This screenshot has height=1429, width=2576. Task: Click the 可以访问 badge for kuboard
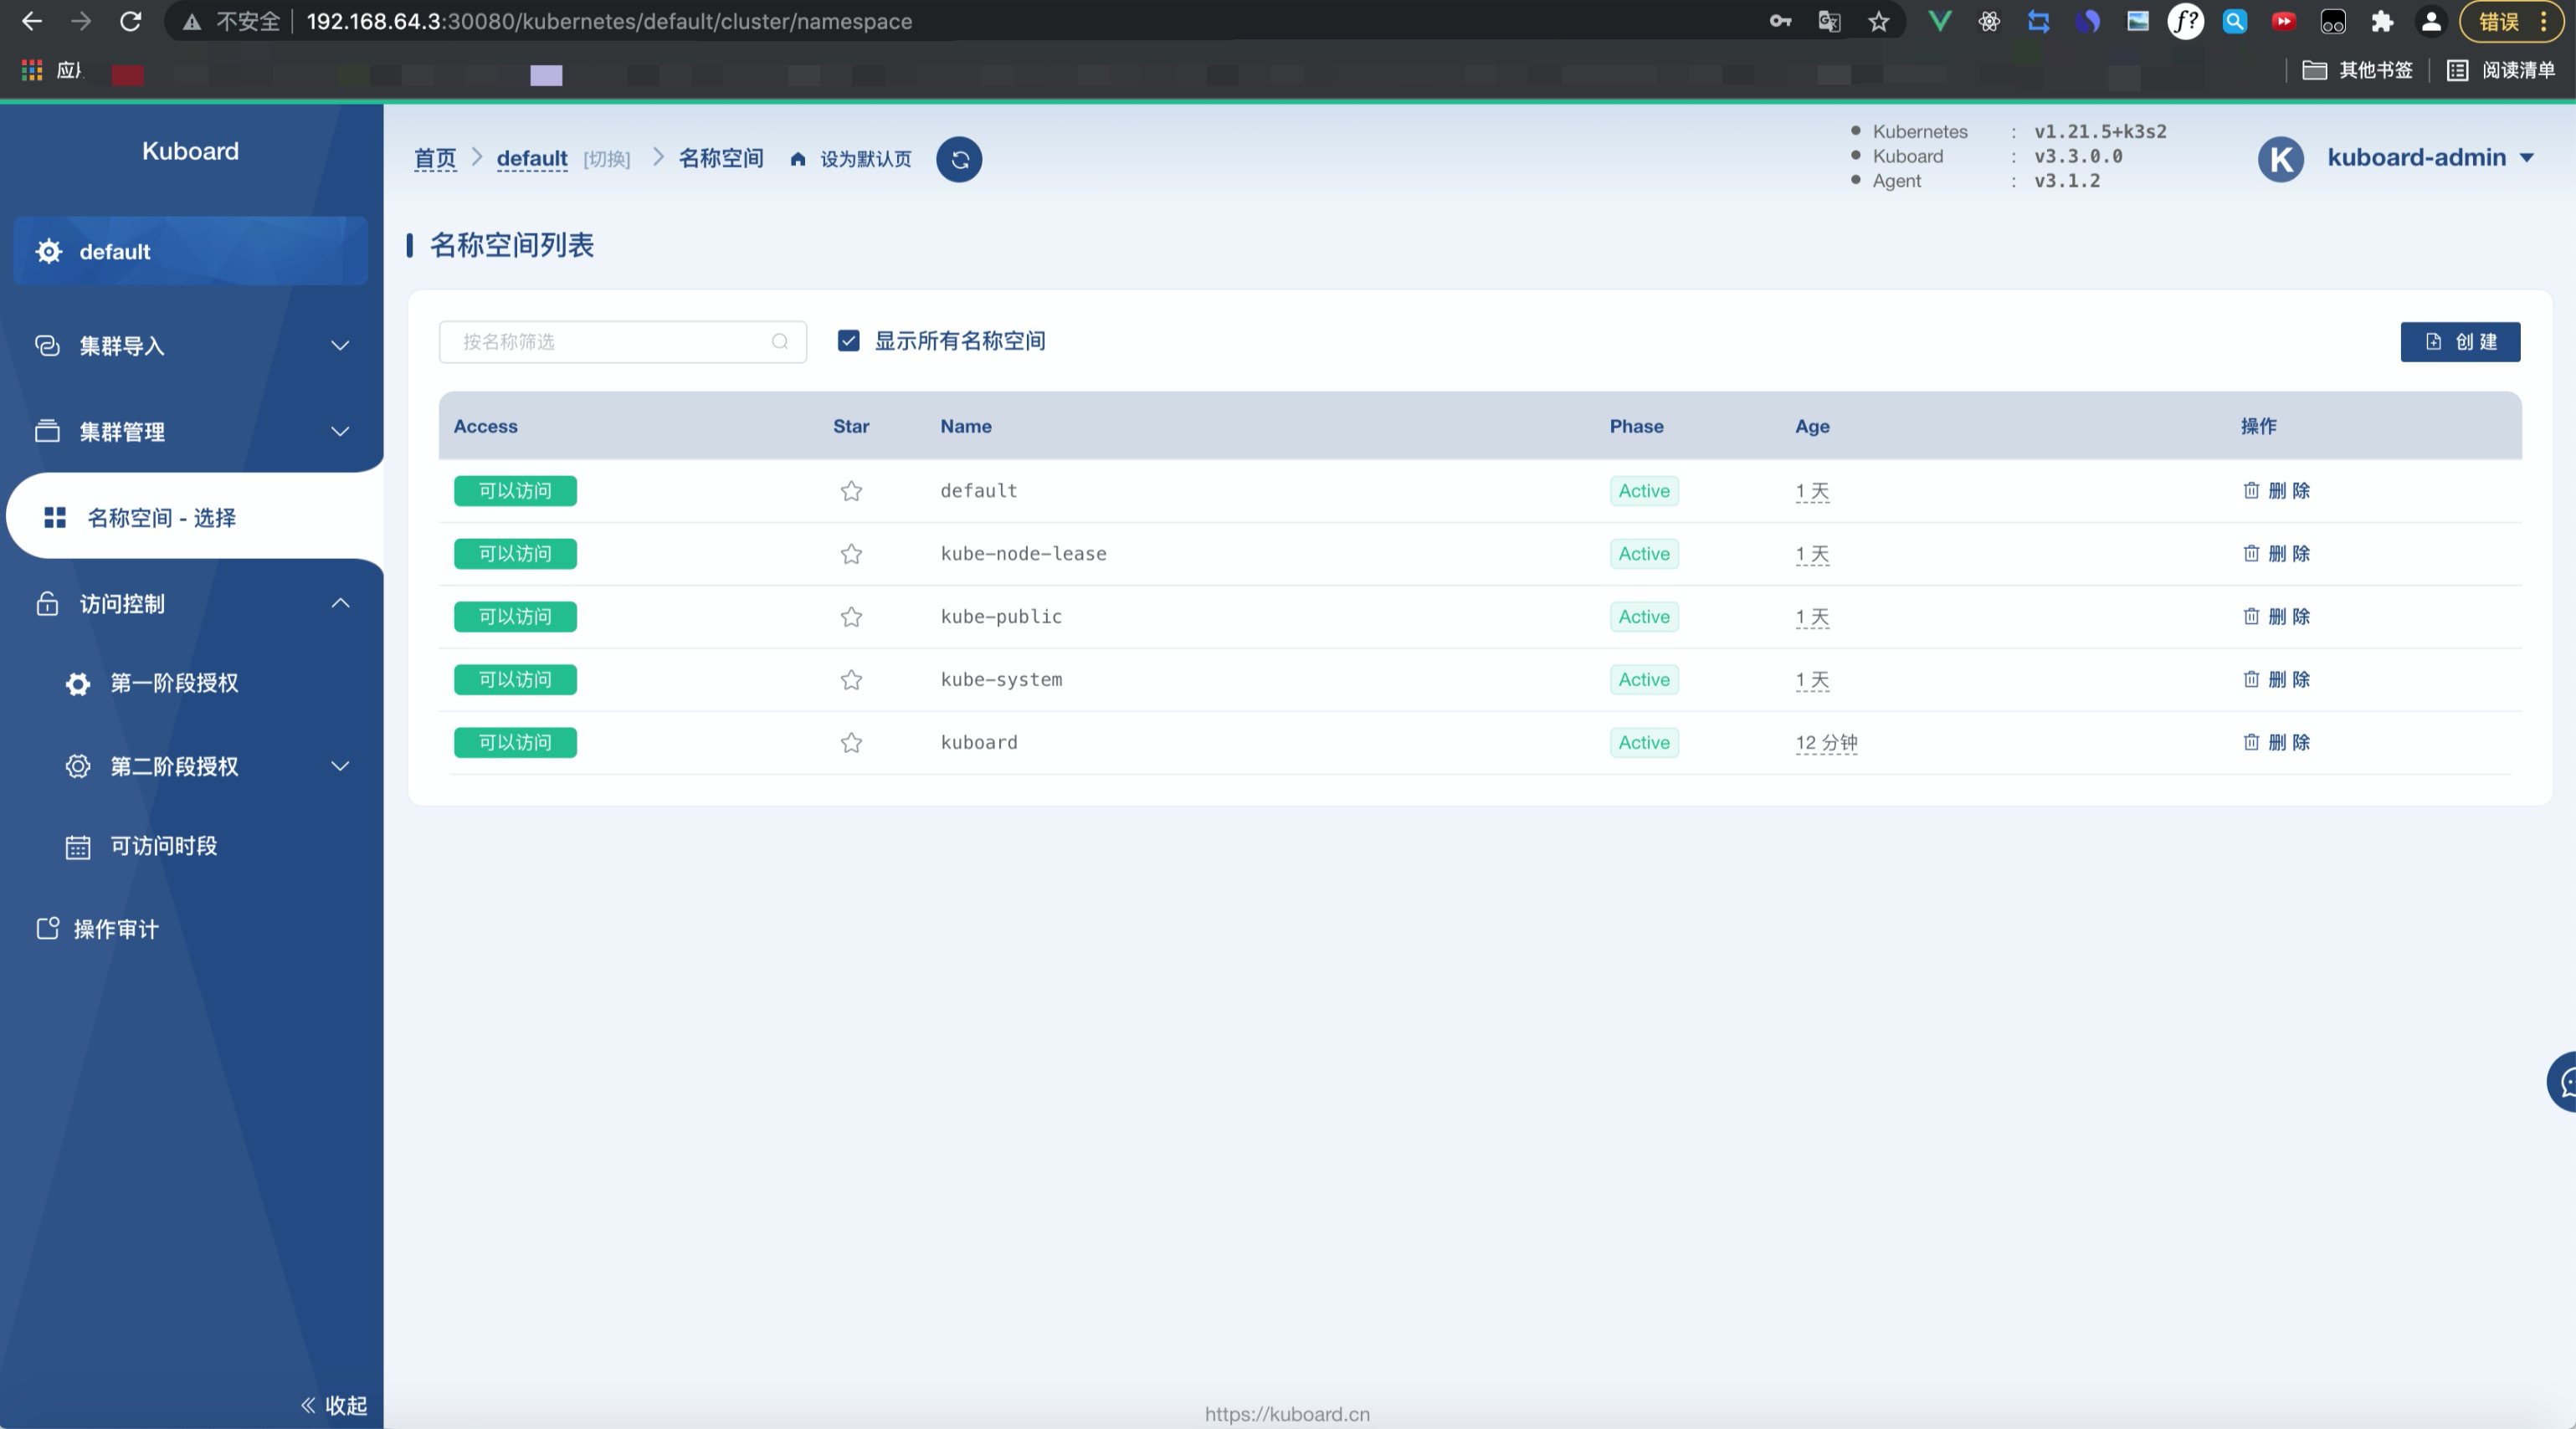tap(515, 743)
